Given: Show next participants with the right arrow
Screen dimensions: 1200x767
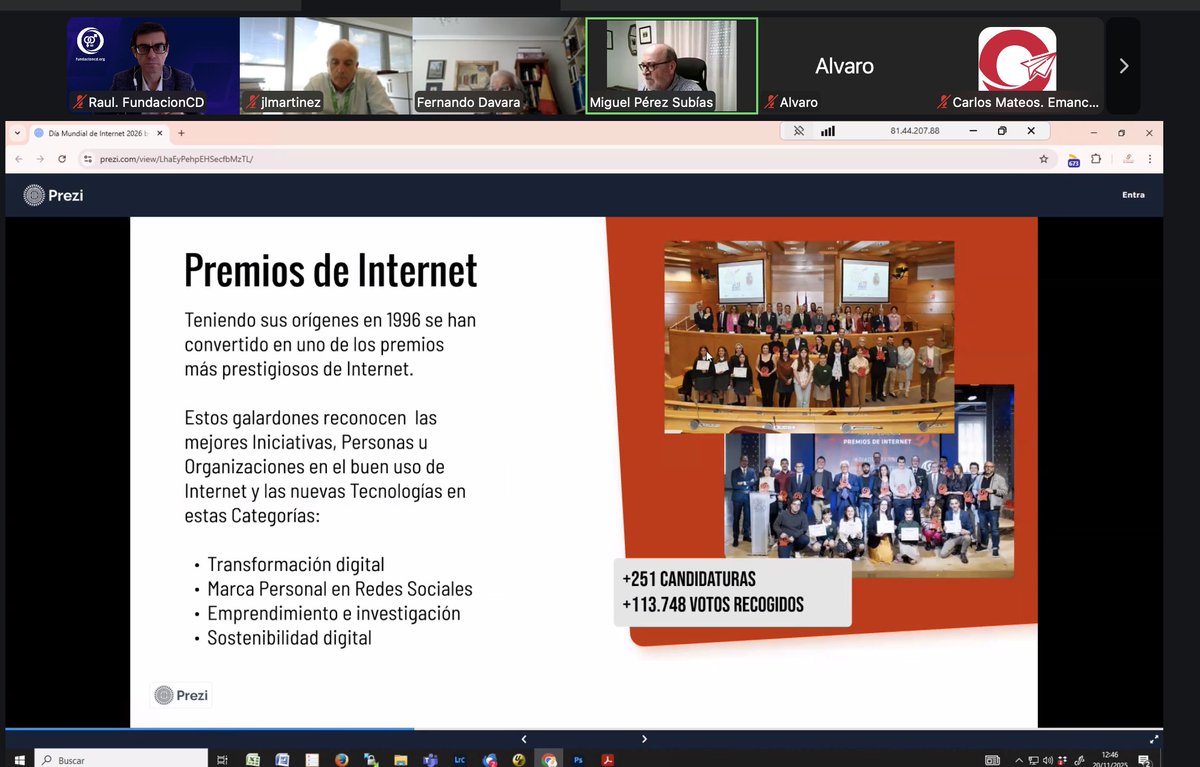Looking at the screenshot, I should (x=1122, y=65).
